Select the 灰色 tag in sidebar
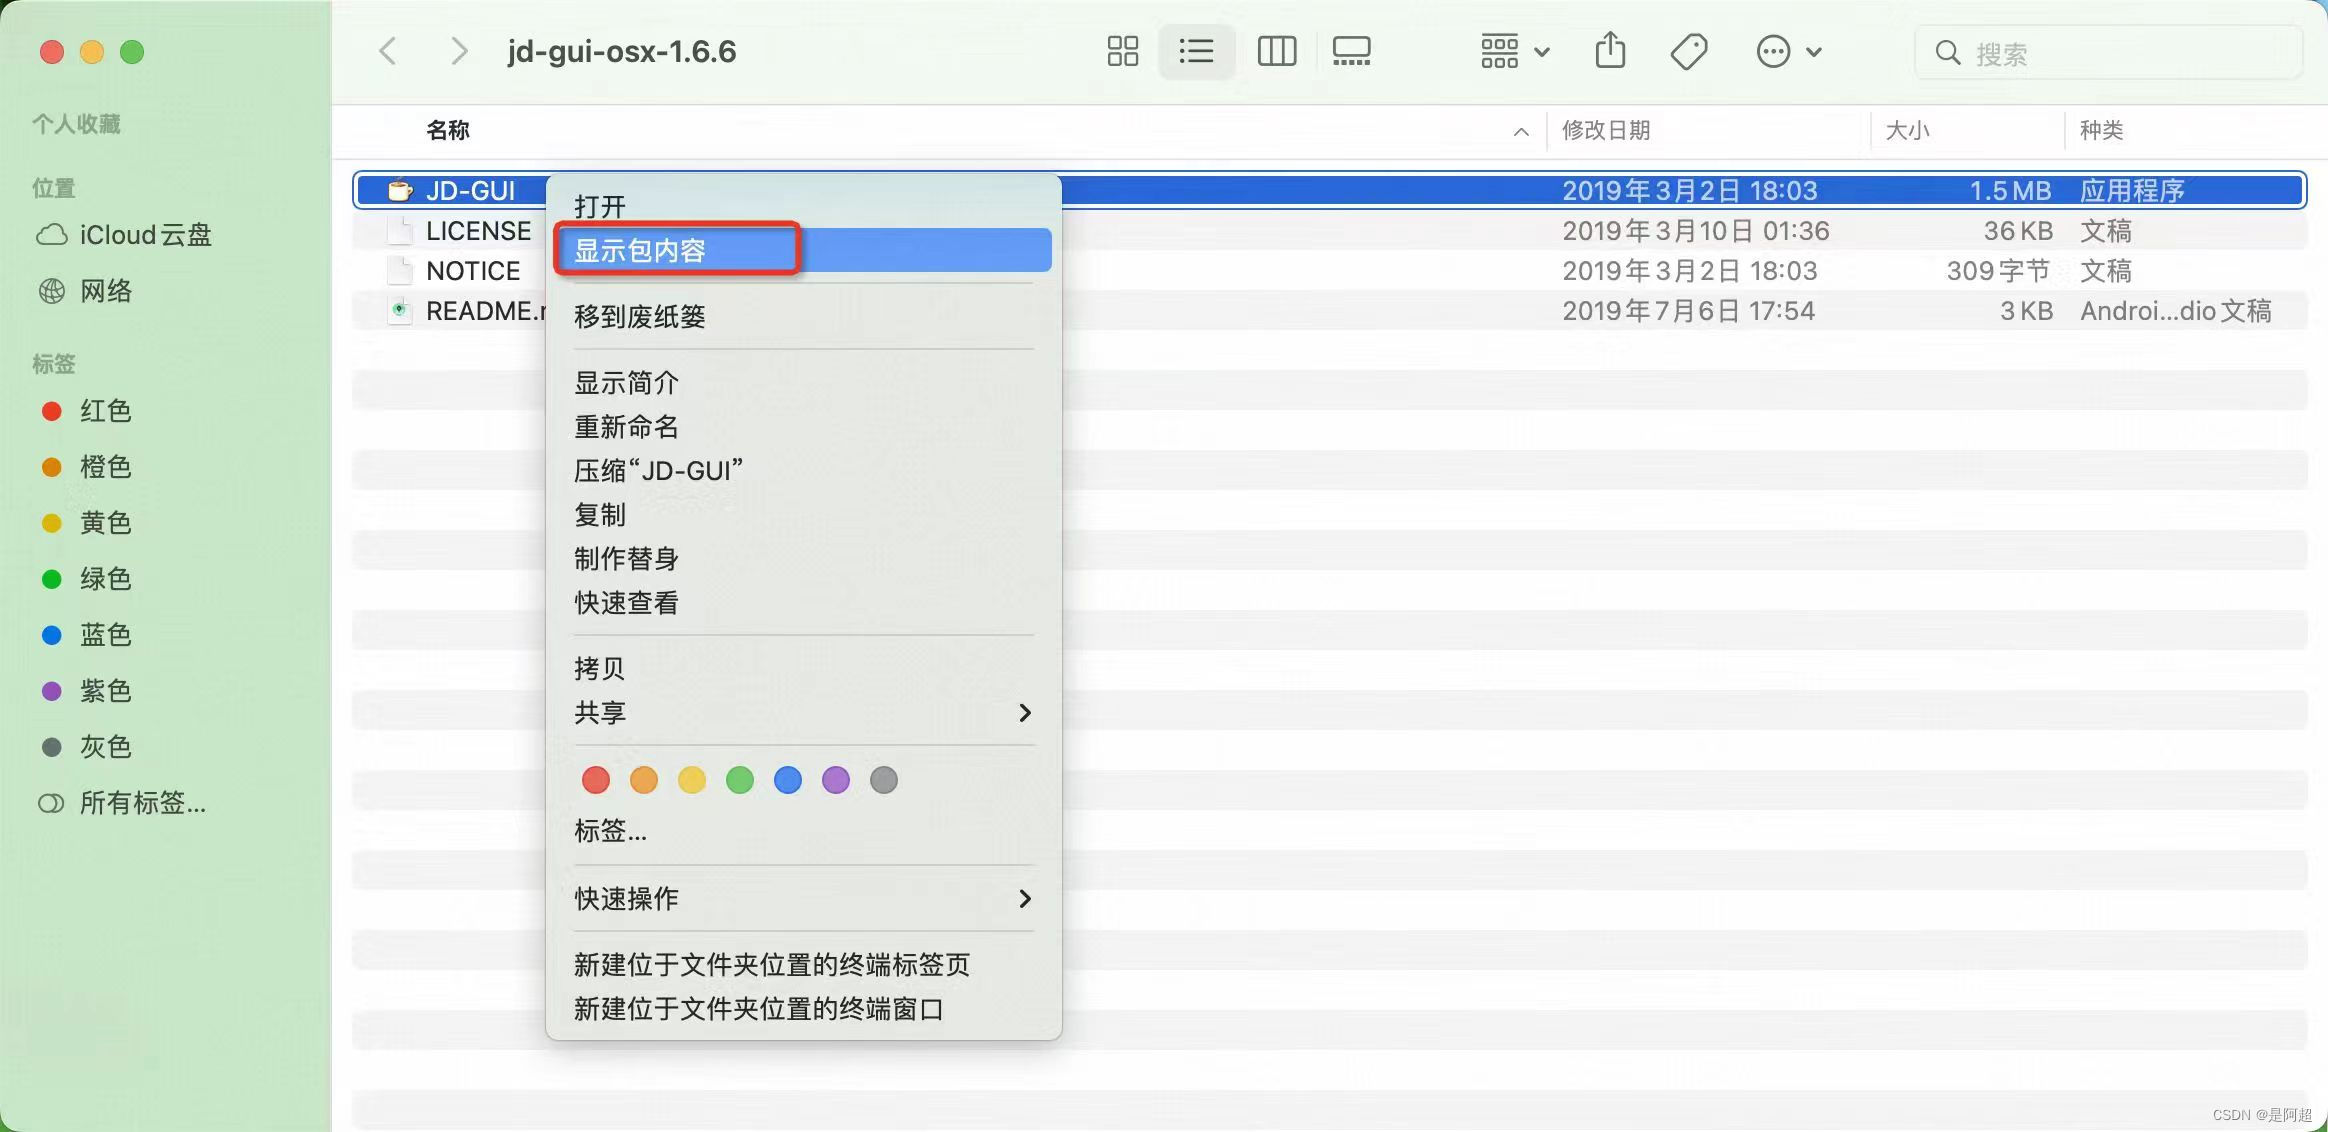 point(86,747)
